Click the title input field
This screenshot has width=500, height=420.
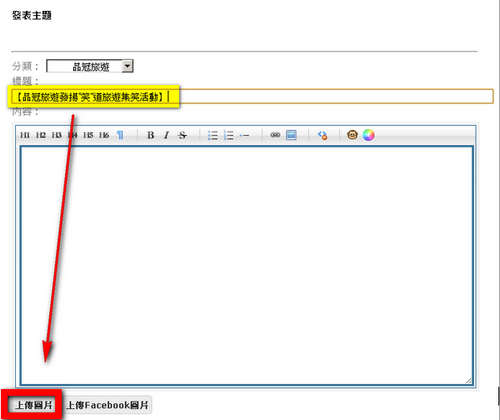pos(252,96)
